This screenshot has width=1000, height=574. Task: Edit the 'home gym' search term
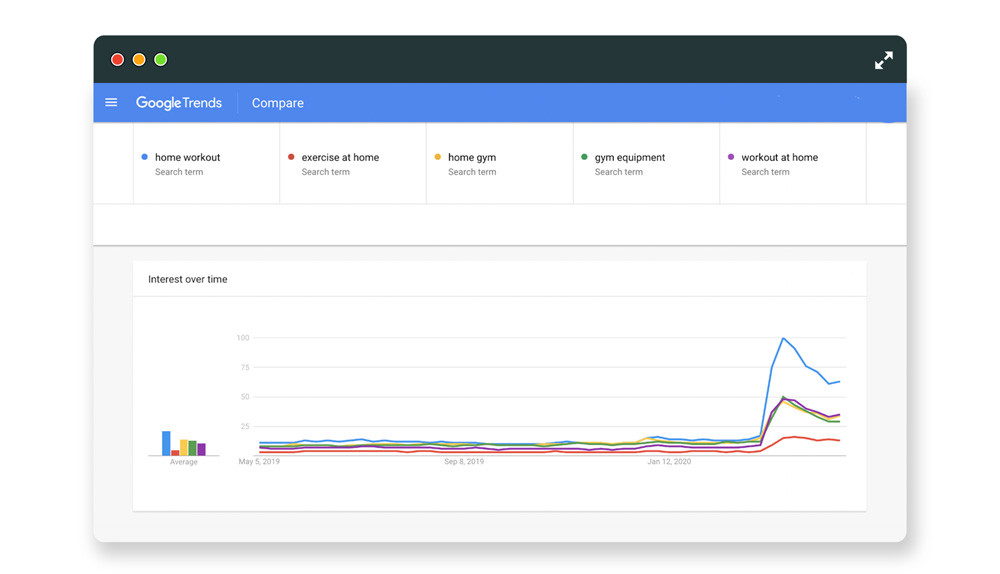click(x=472, y=158)
